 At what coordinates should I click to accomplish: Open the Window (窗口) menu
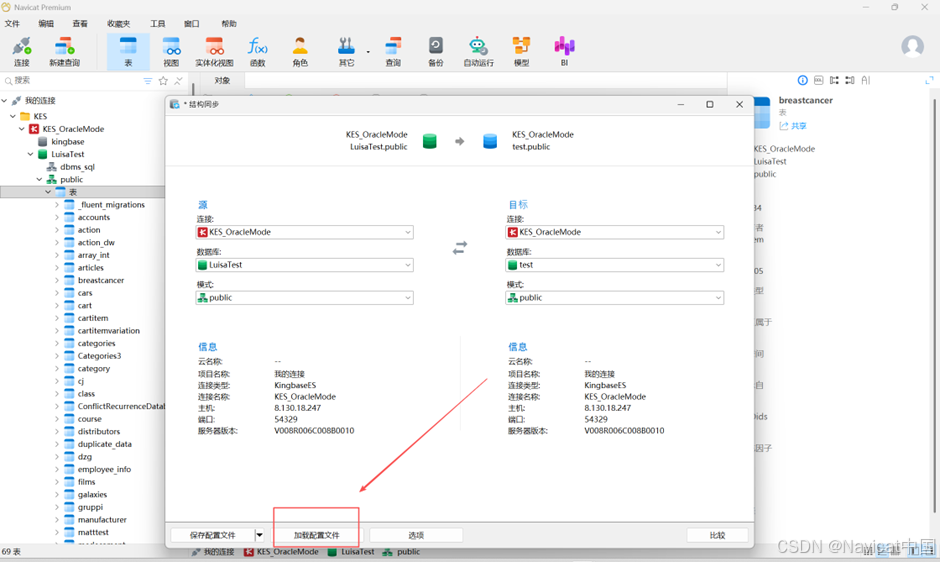point(192,23)
